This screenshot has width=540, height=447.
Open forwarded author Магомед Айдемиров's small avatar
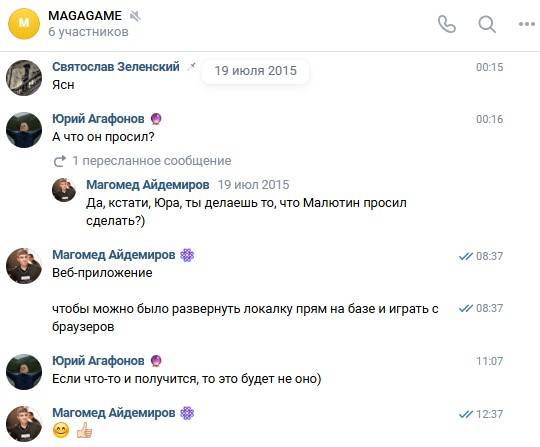coord(64,190)
